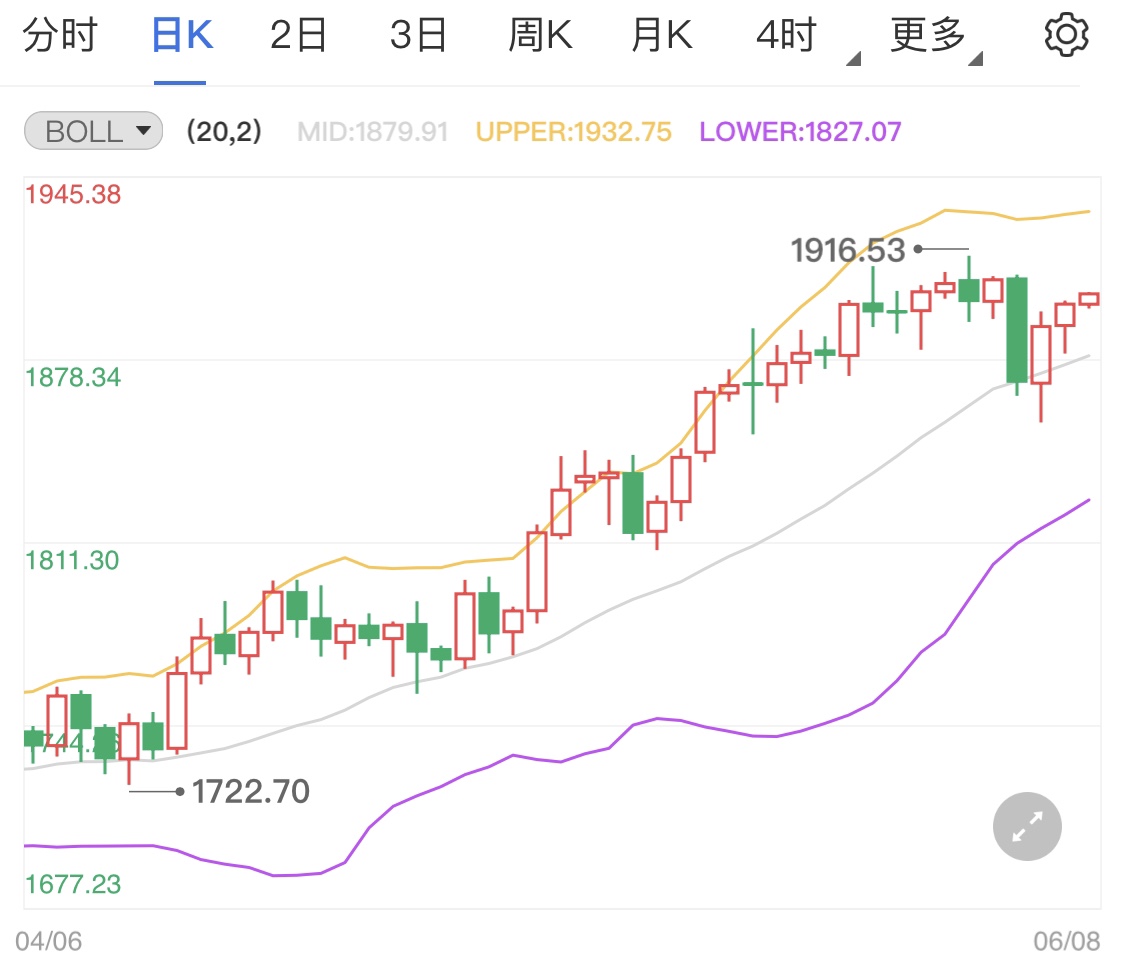Click the UPPER:1932.75 value

point(574,132)
